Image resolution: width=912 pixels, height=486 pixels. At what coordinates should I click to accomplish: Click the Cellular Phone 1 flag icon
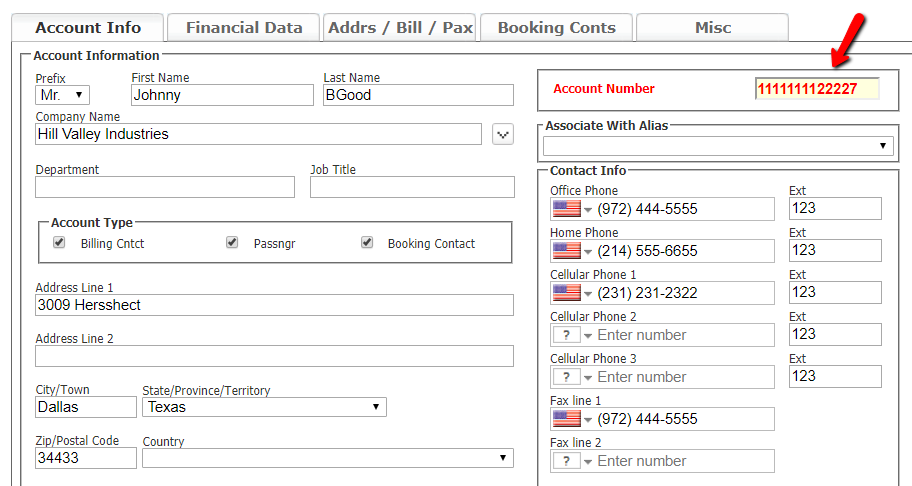coord(567,293)
